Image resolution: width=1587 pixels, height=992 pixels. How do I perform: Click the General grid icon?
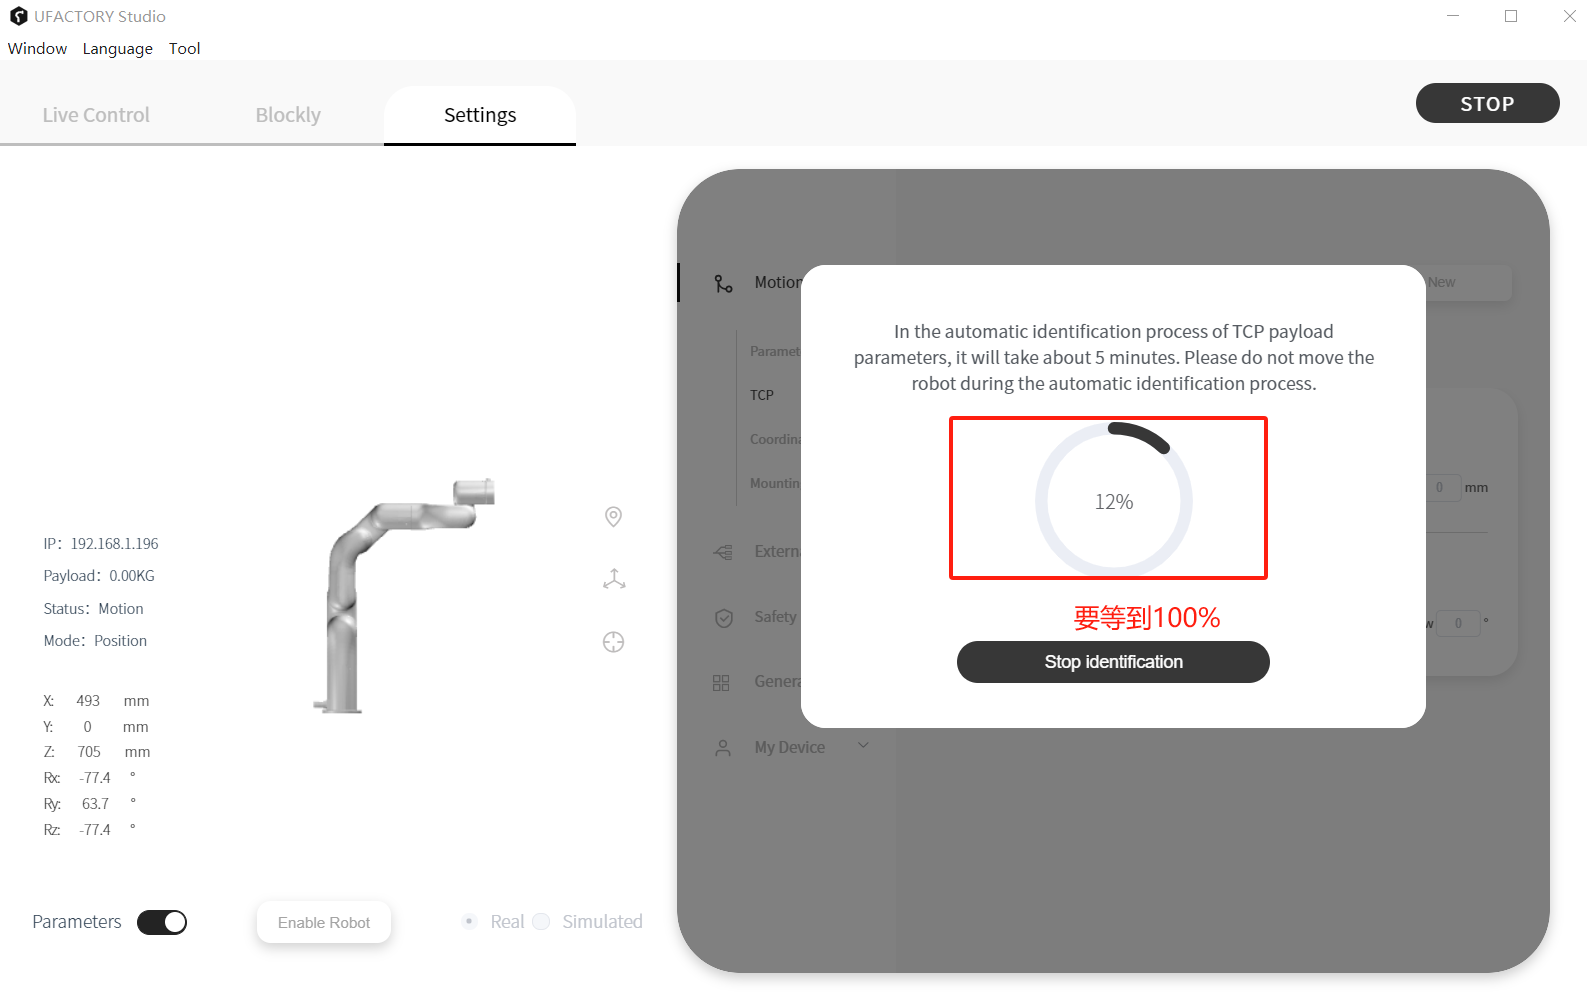pyautogui.click(x=721, y=683)
